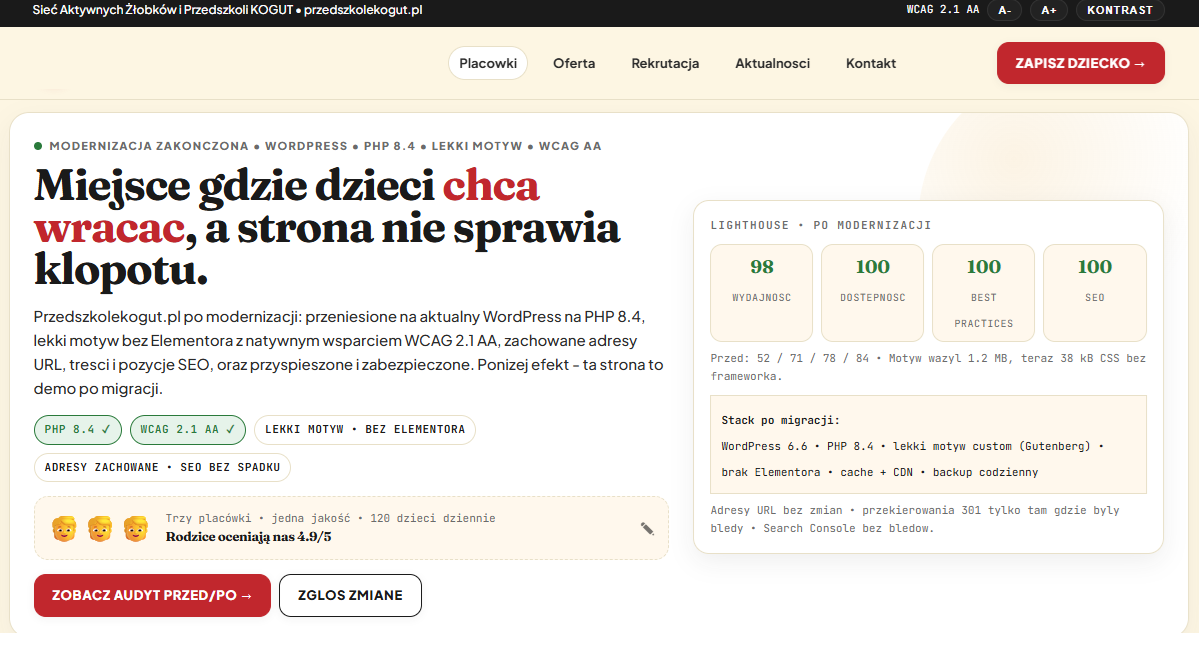The image size is (1199, 648).
Task: Click the LEKKI MOTYW · BEZ ELEMENTORA badge
Action: 365,429
